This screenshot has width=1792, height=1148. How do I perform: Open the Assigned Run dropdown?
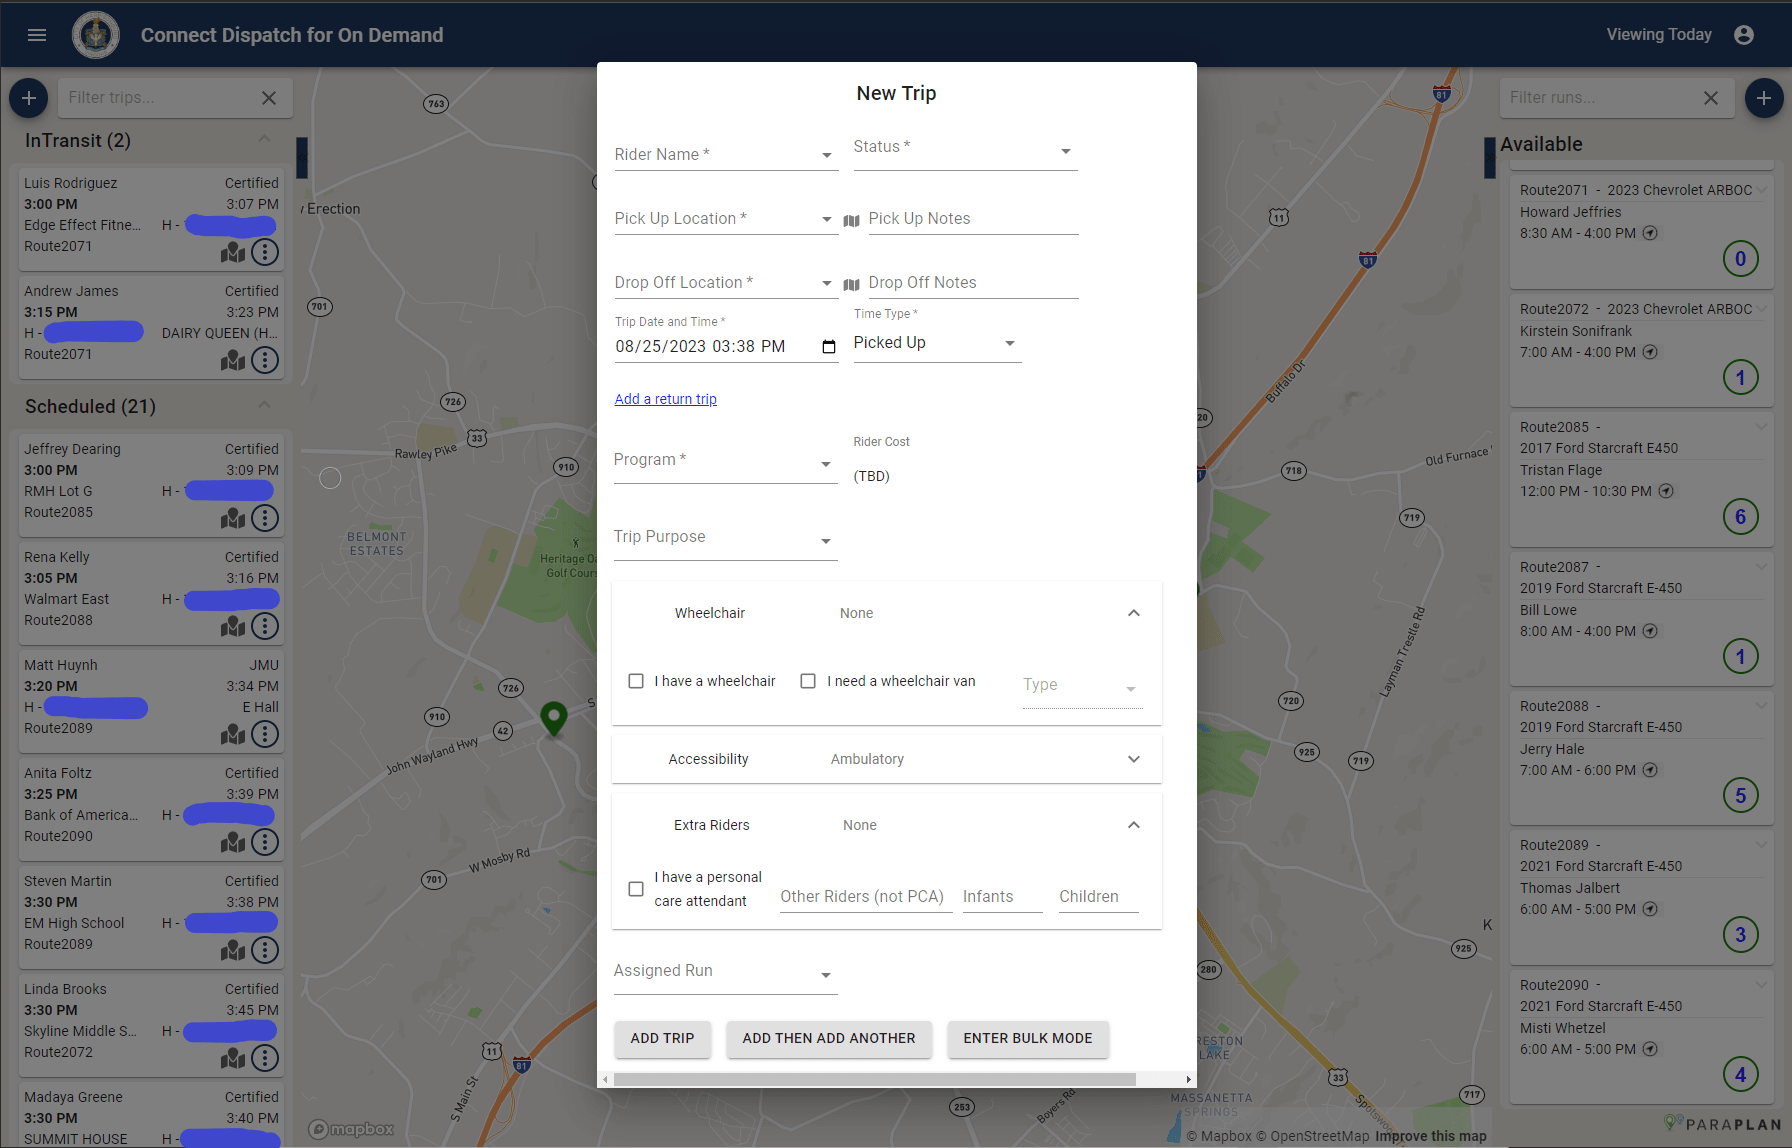tap(726, 973)
